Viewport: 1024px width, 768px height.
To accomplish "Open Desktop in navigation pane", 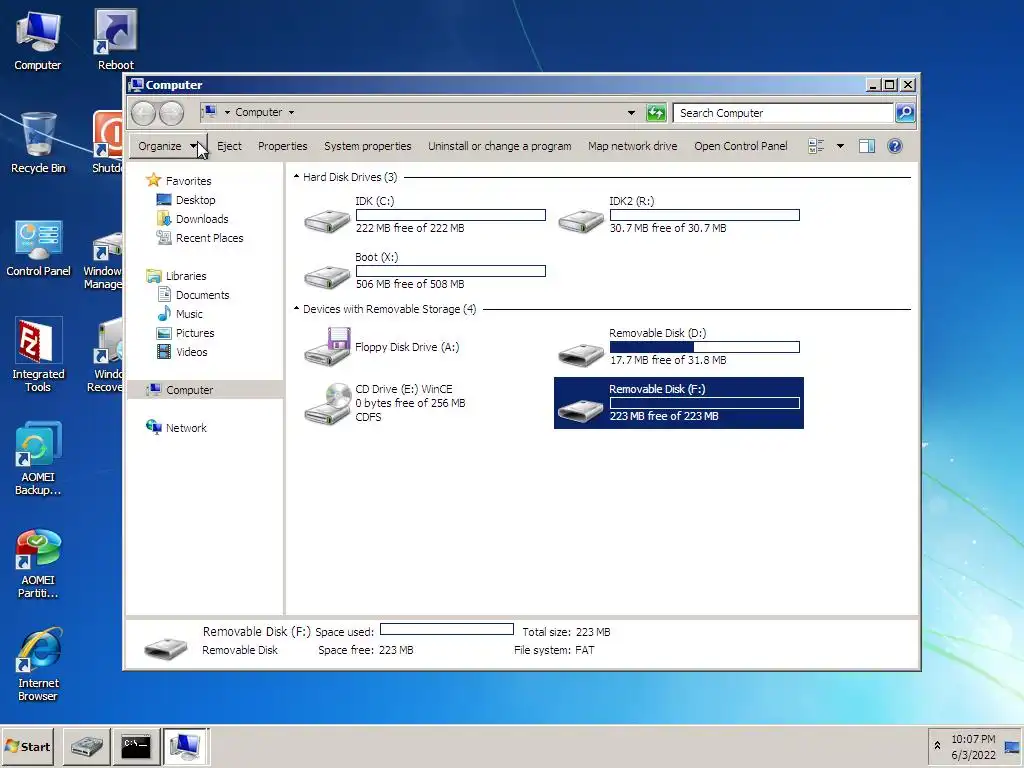I will coord(195,200).
